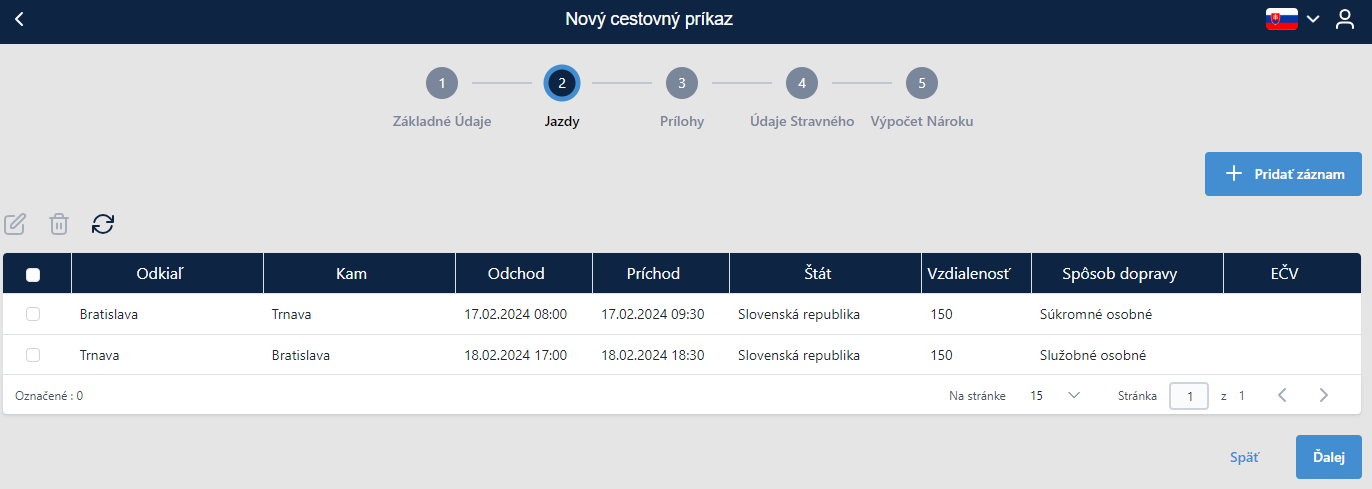
Task: Click the Ďalej button
Action: tap(1329, 457)
